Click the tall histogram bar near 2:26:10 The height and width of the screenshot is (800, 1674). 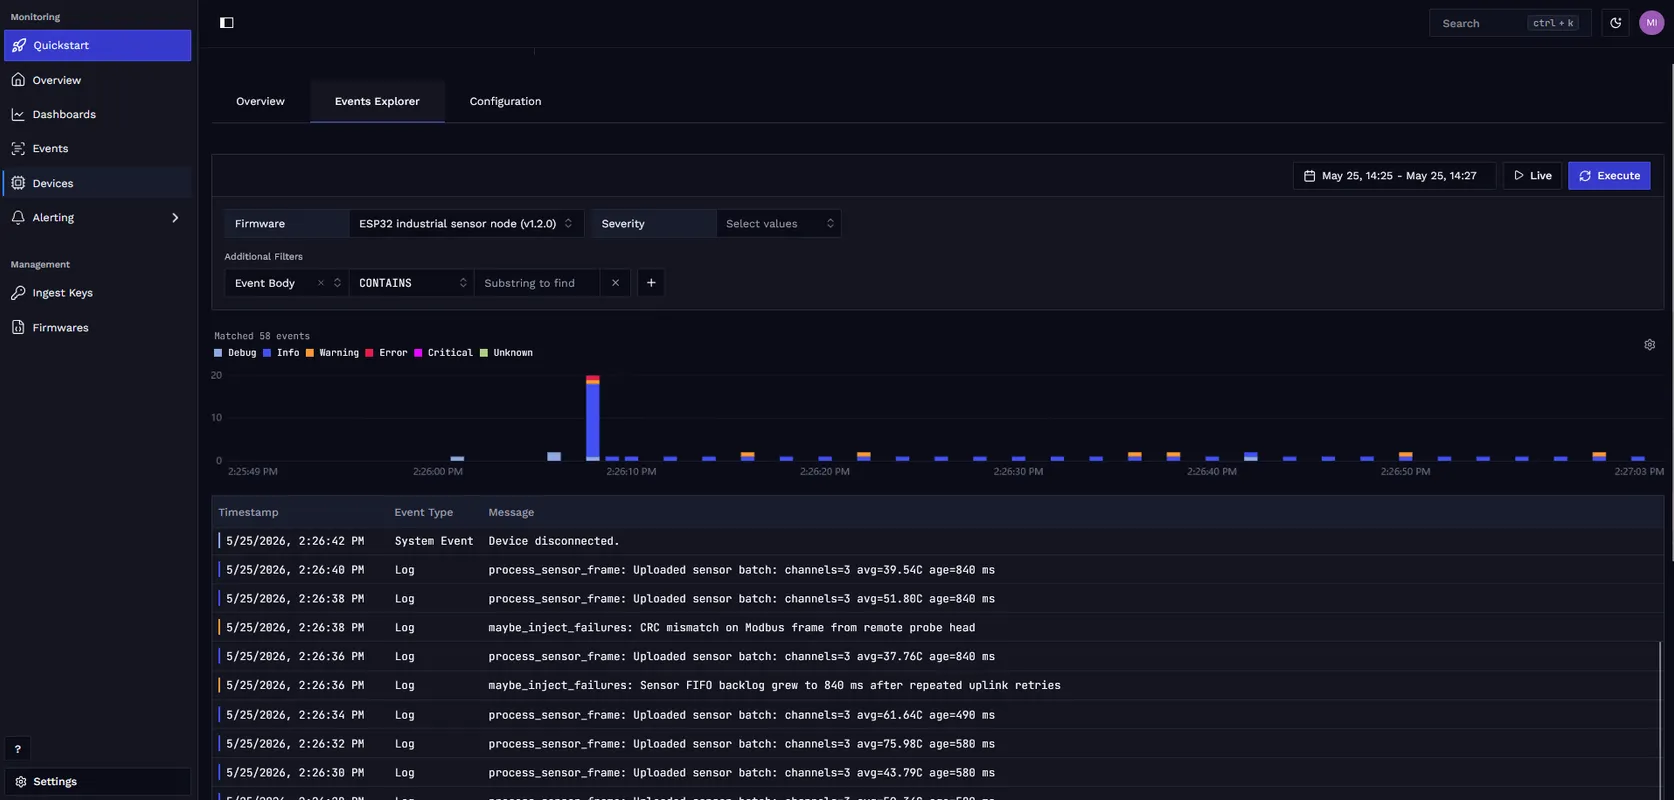click(593, 418)
